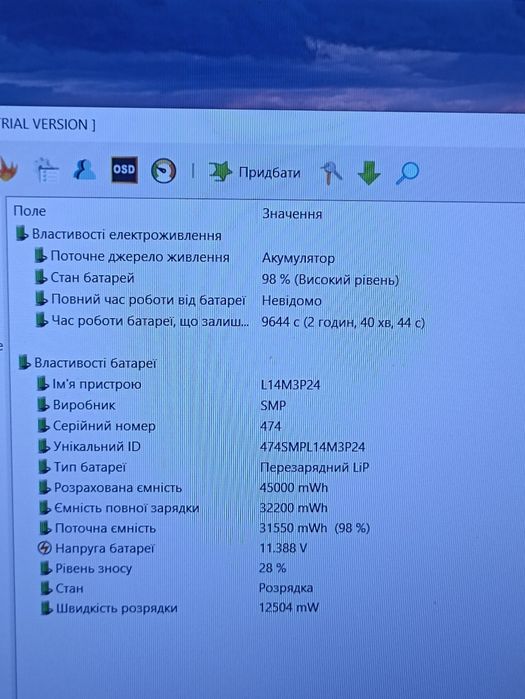This screenshot has height=699, width=525.
Task: Open the OSD panel toolbar icon
Action: [124, 170]
